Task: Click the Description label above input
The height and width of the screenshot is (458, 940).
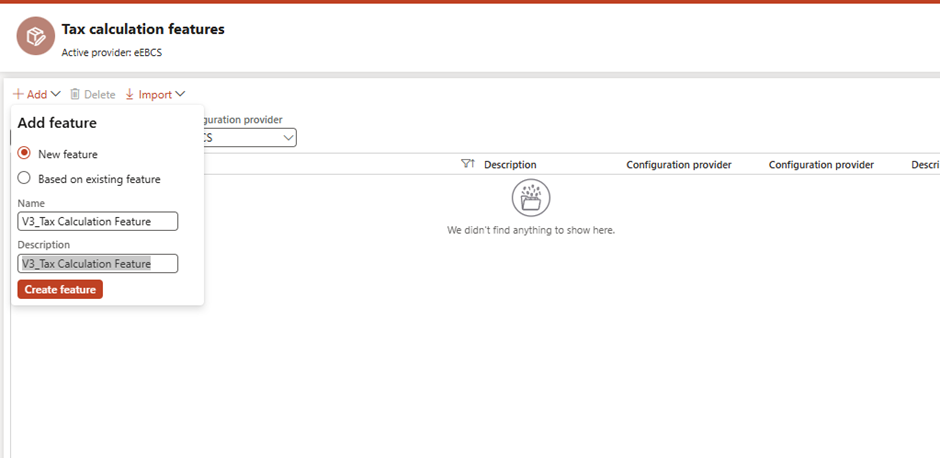Action: coord(44,245)
